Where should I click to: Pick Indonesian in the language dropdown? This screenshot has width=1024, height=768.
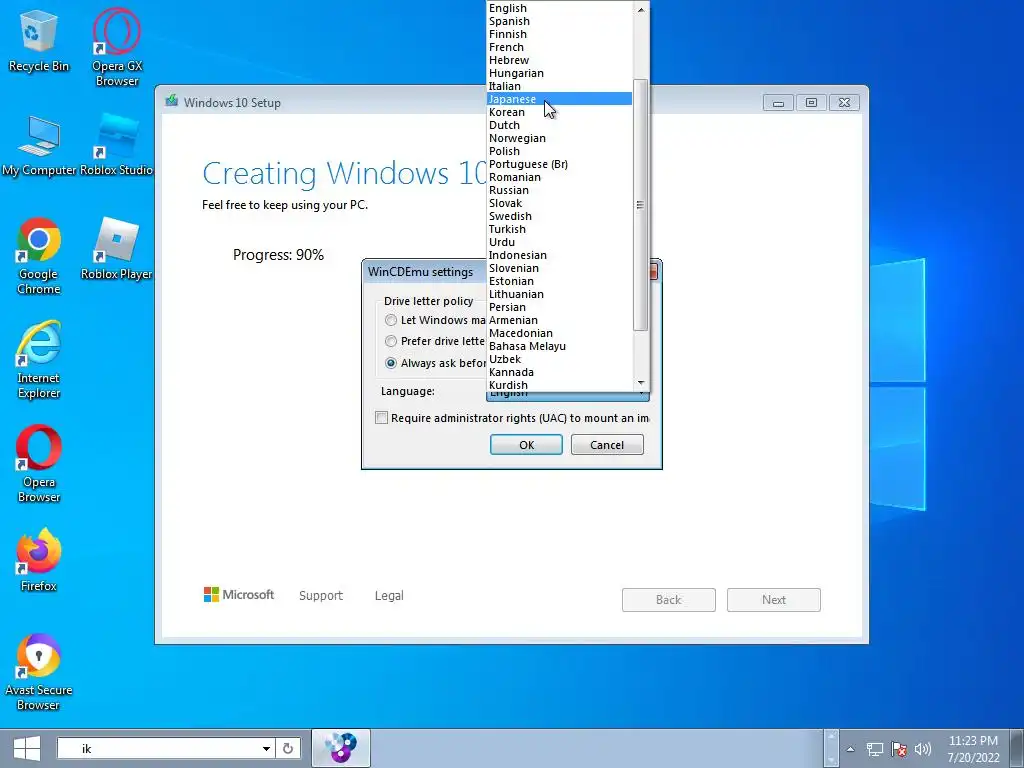point(559,255)
